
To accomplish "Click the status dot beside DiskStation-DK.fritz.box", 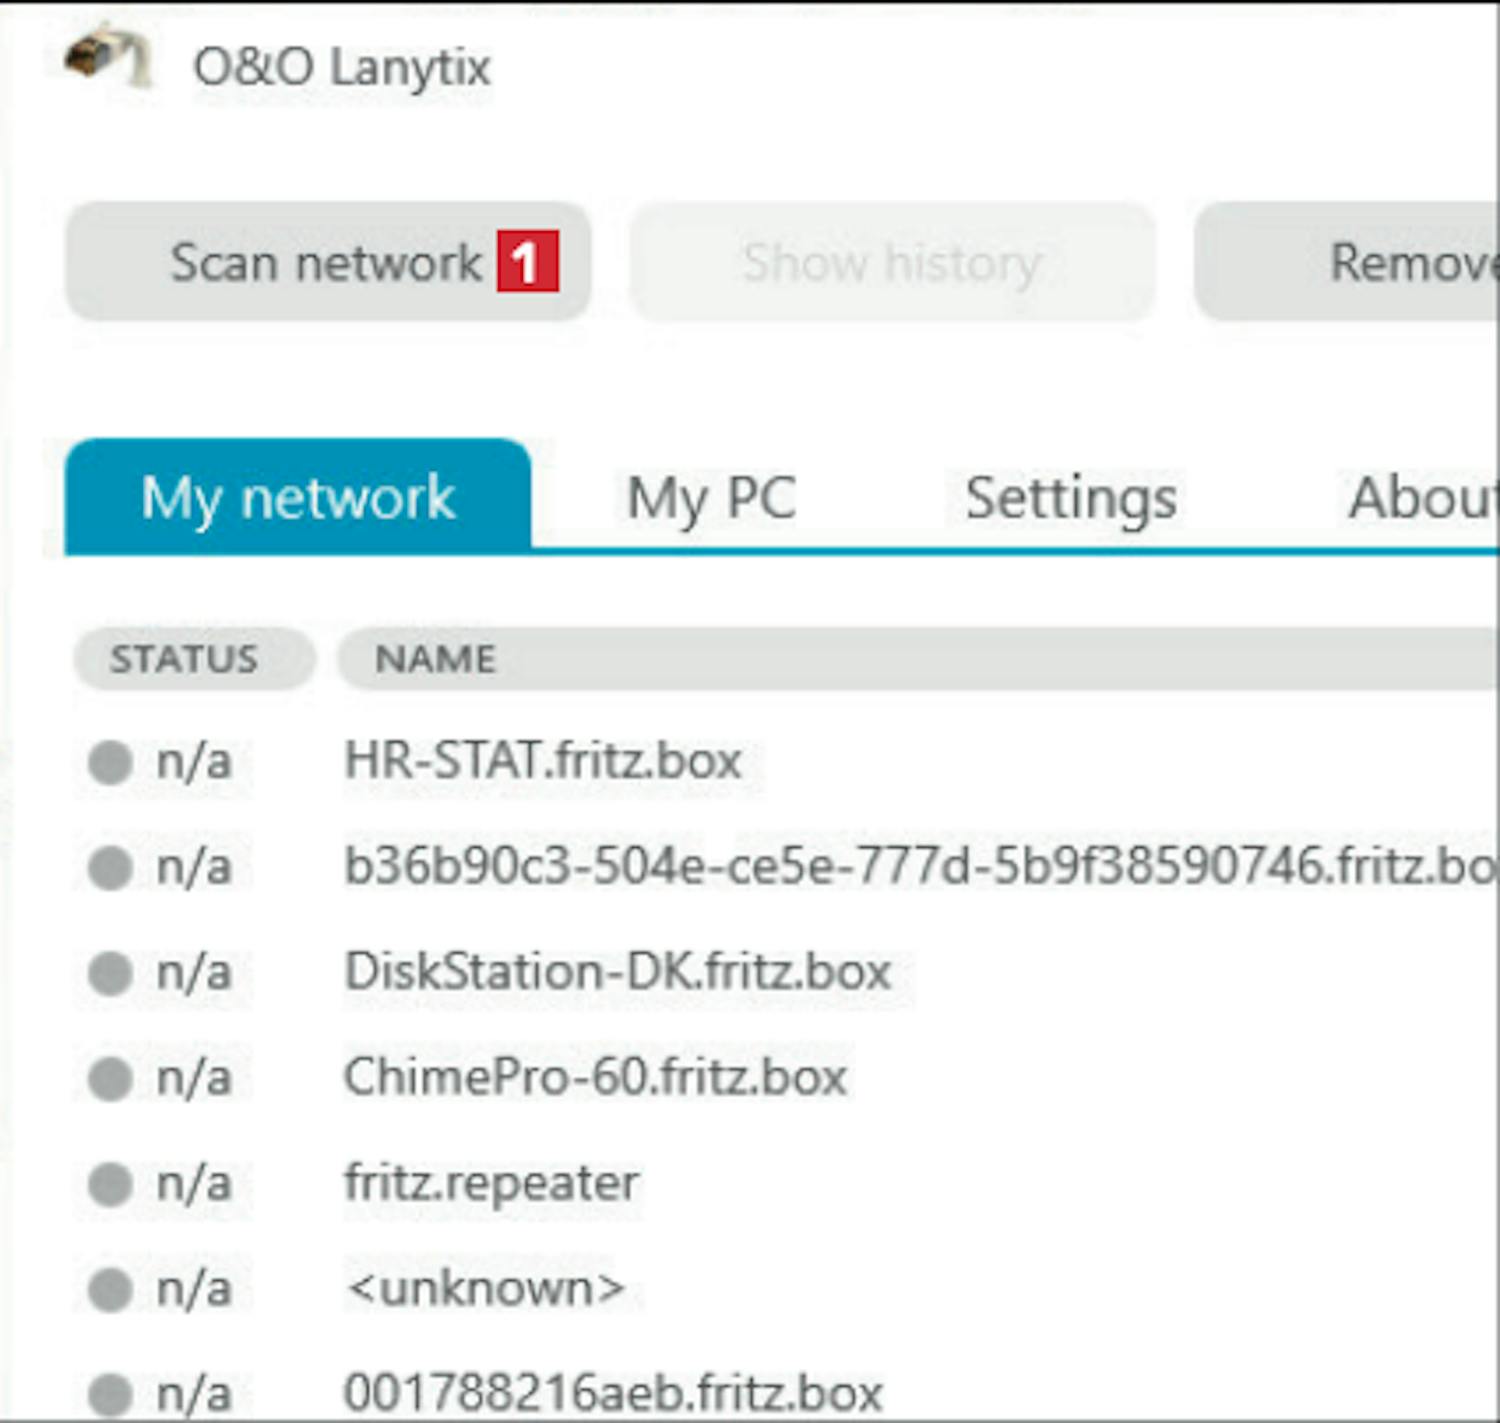I will (110, 973).
